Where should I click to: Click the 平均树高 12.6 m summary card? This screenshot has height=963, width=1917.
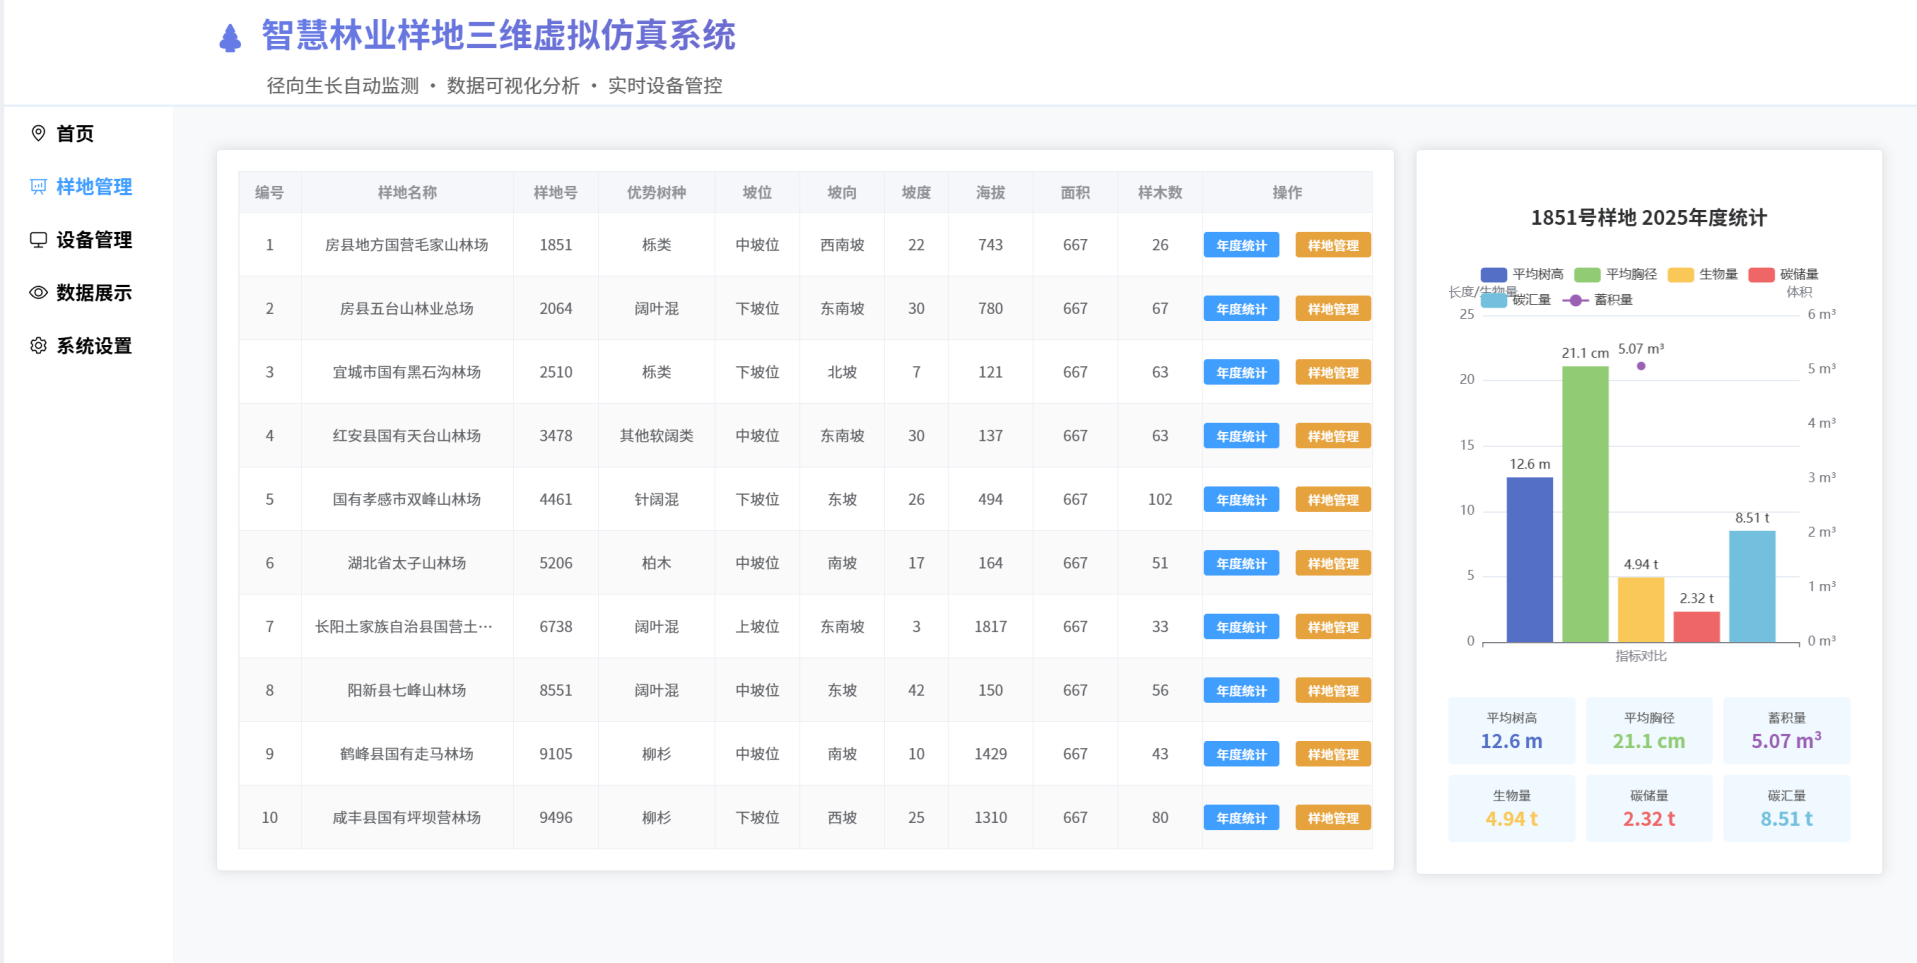coord(1511,731)
